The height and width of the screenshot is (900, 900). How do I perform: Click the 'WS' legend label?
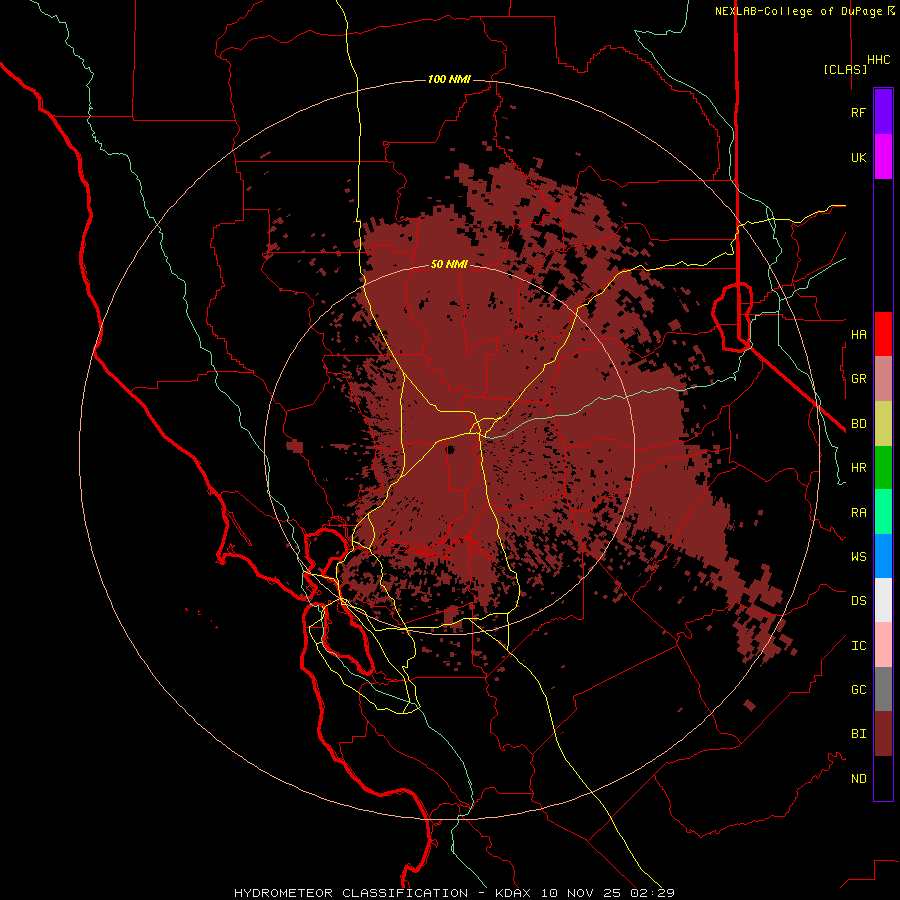pos(858,556)
